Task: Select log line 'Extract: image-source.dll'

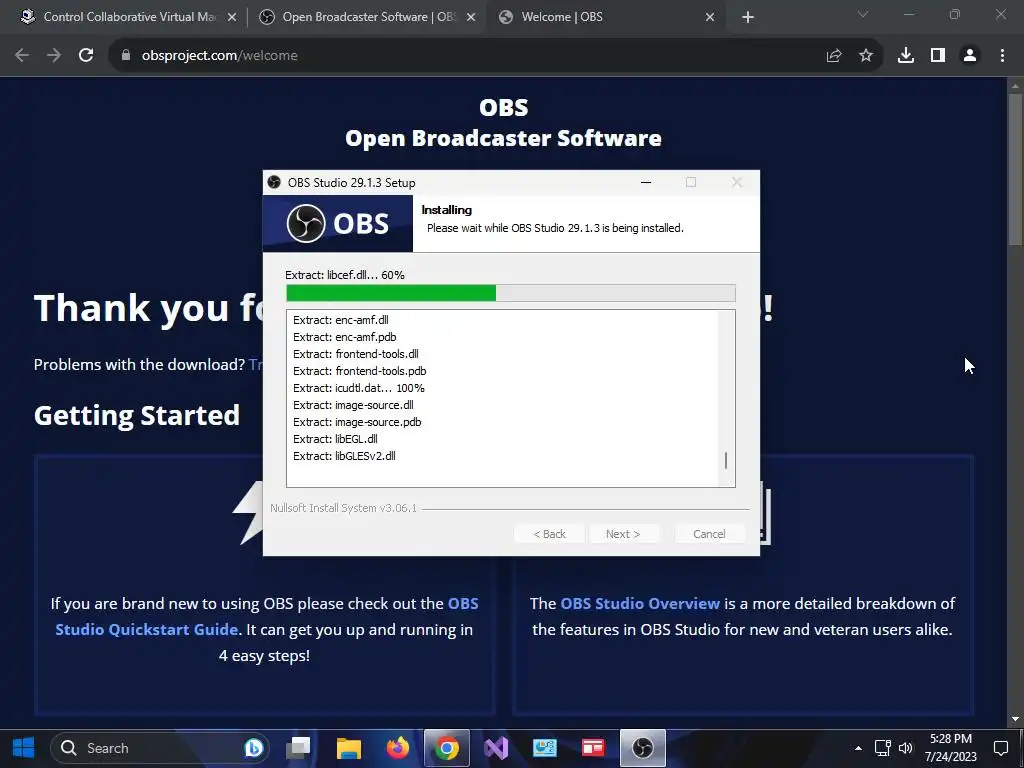Action: pyautogui.click(x=353, y=405)
